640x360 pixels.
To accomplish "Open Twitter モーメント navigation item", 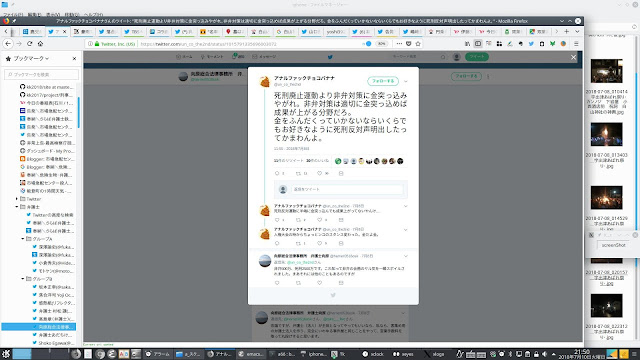I will tap(211, 57).
